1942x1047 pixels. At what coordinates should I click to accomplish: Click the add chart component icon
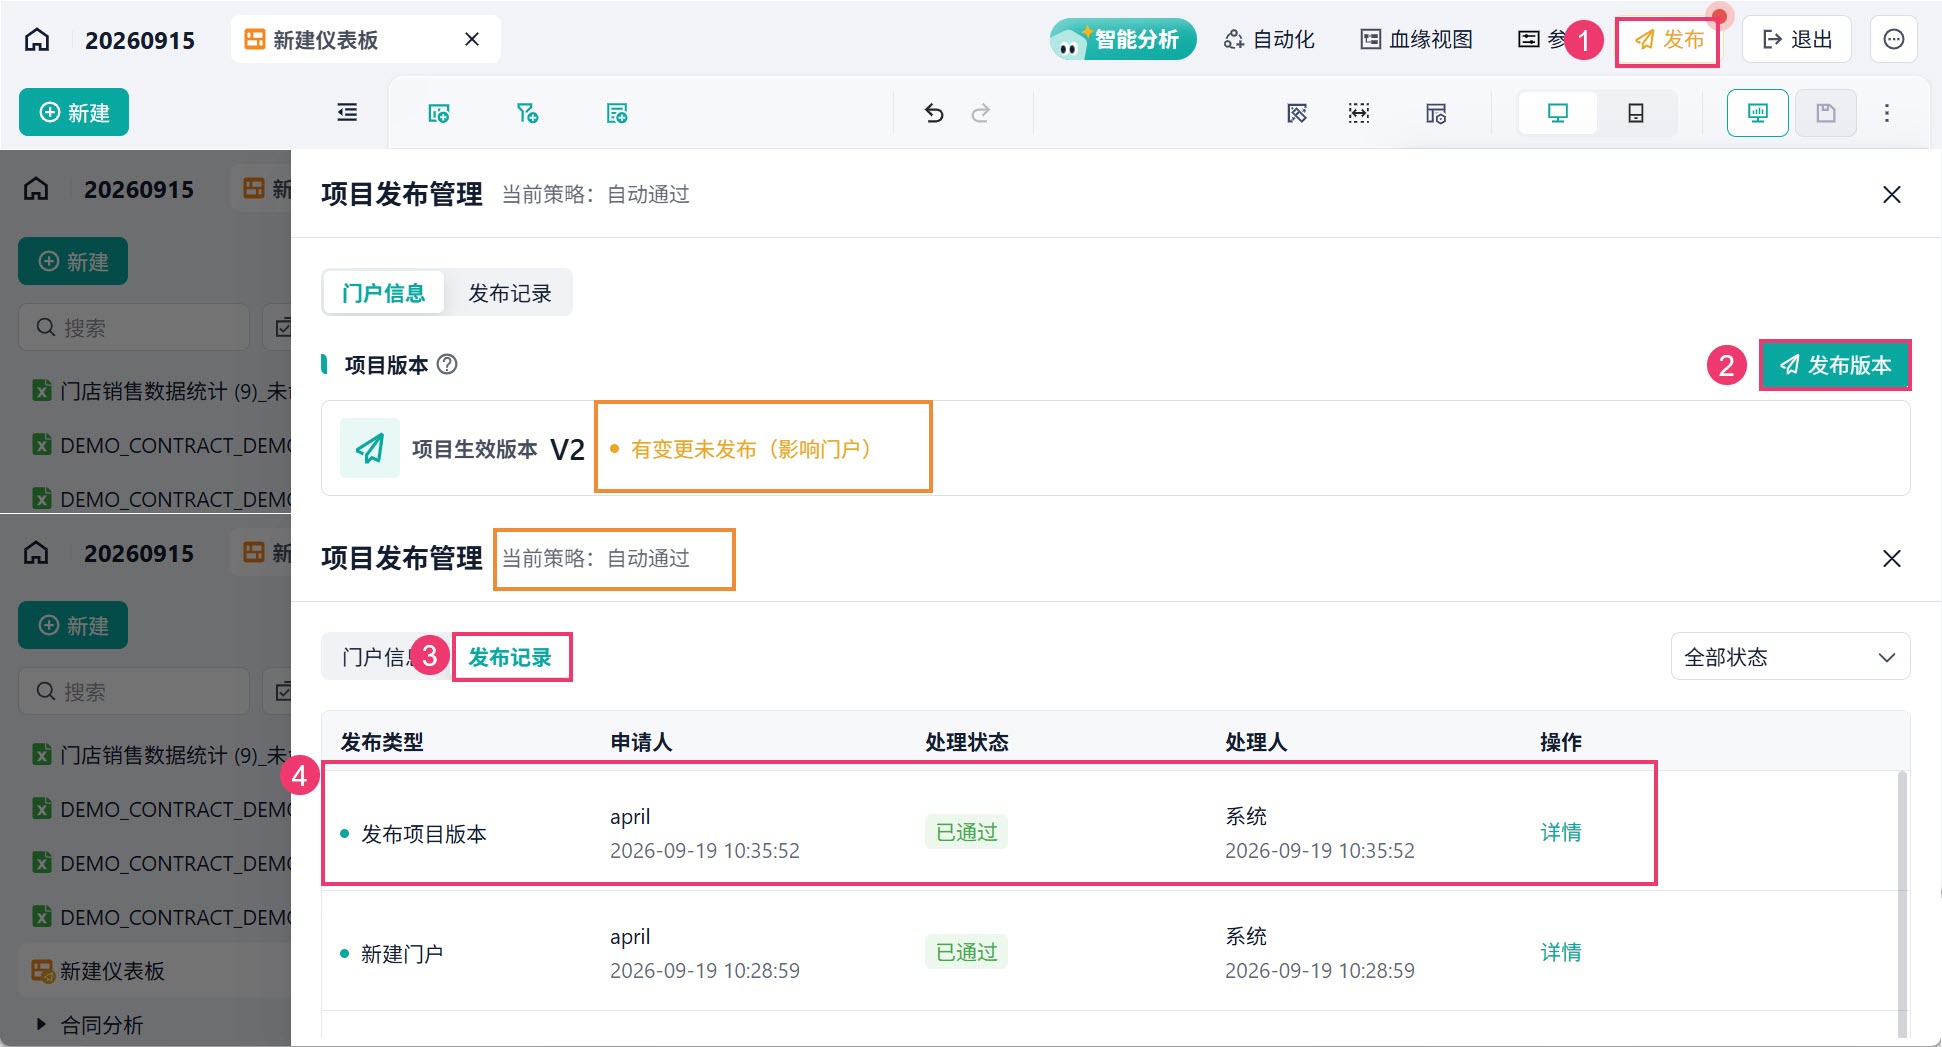439,113
